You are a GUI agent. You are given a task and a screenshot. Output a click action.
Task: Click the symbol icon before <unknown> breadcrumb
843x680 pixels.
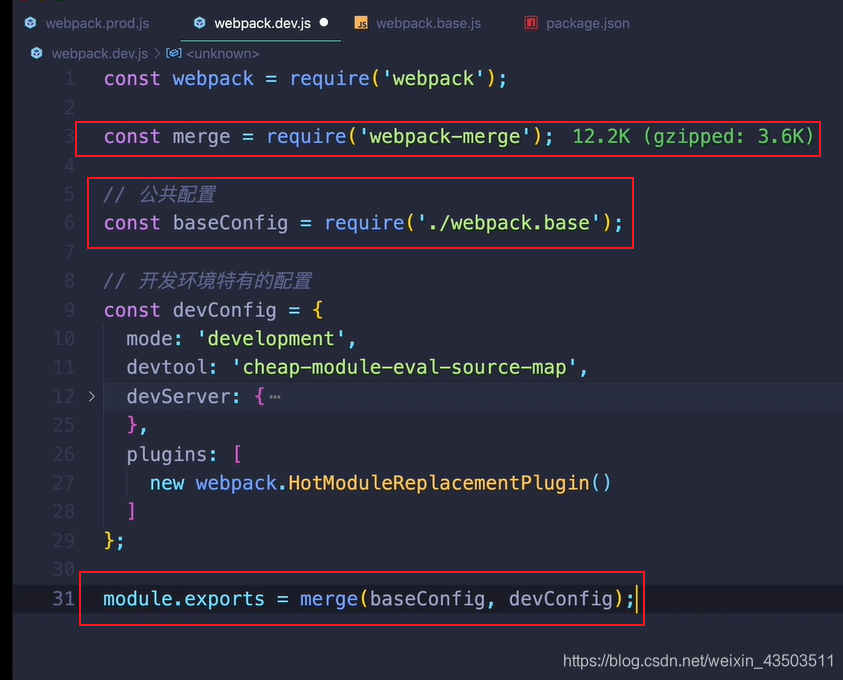coord(174,53)
